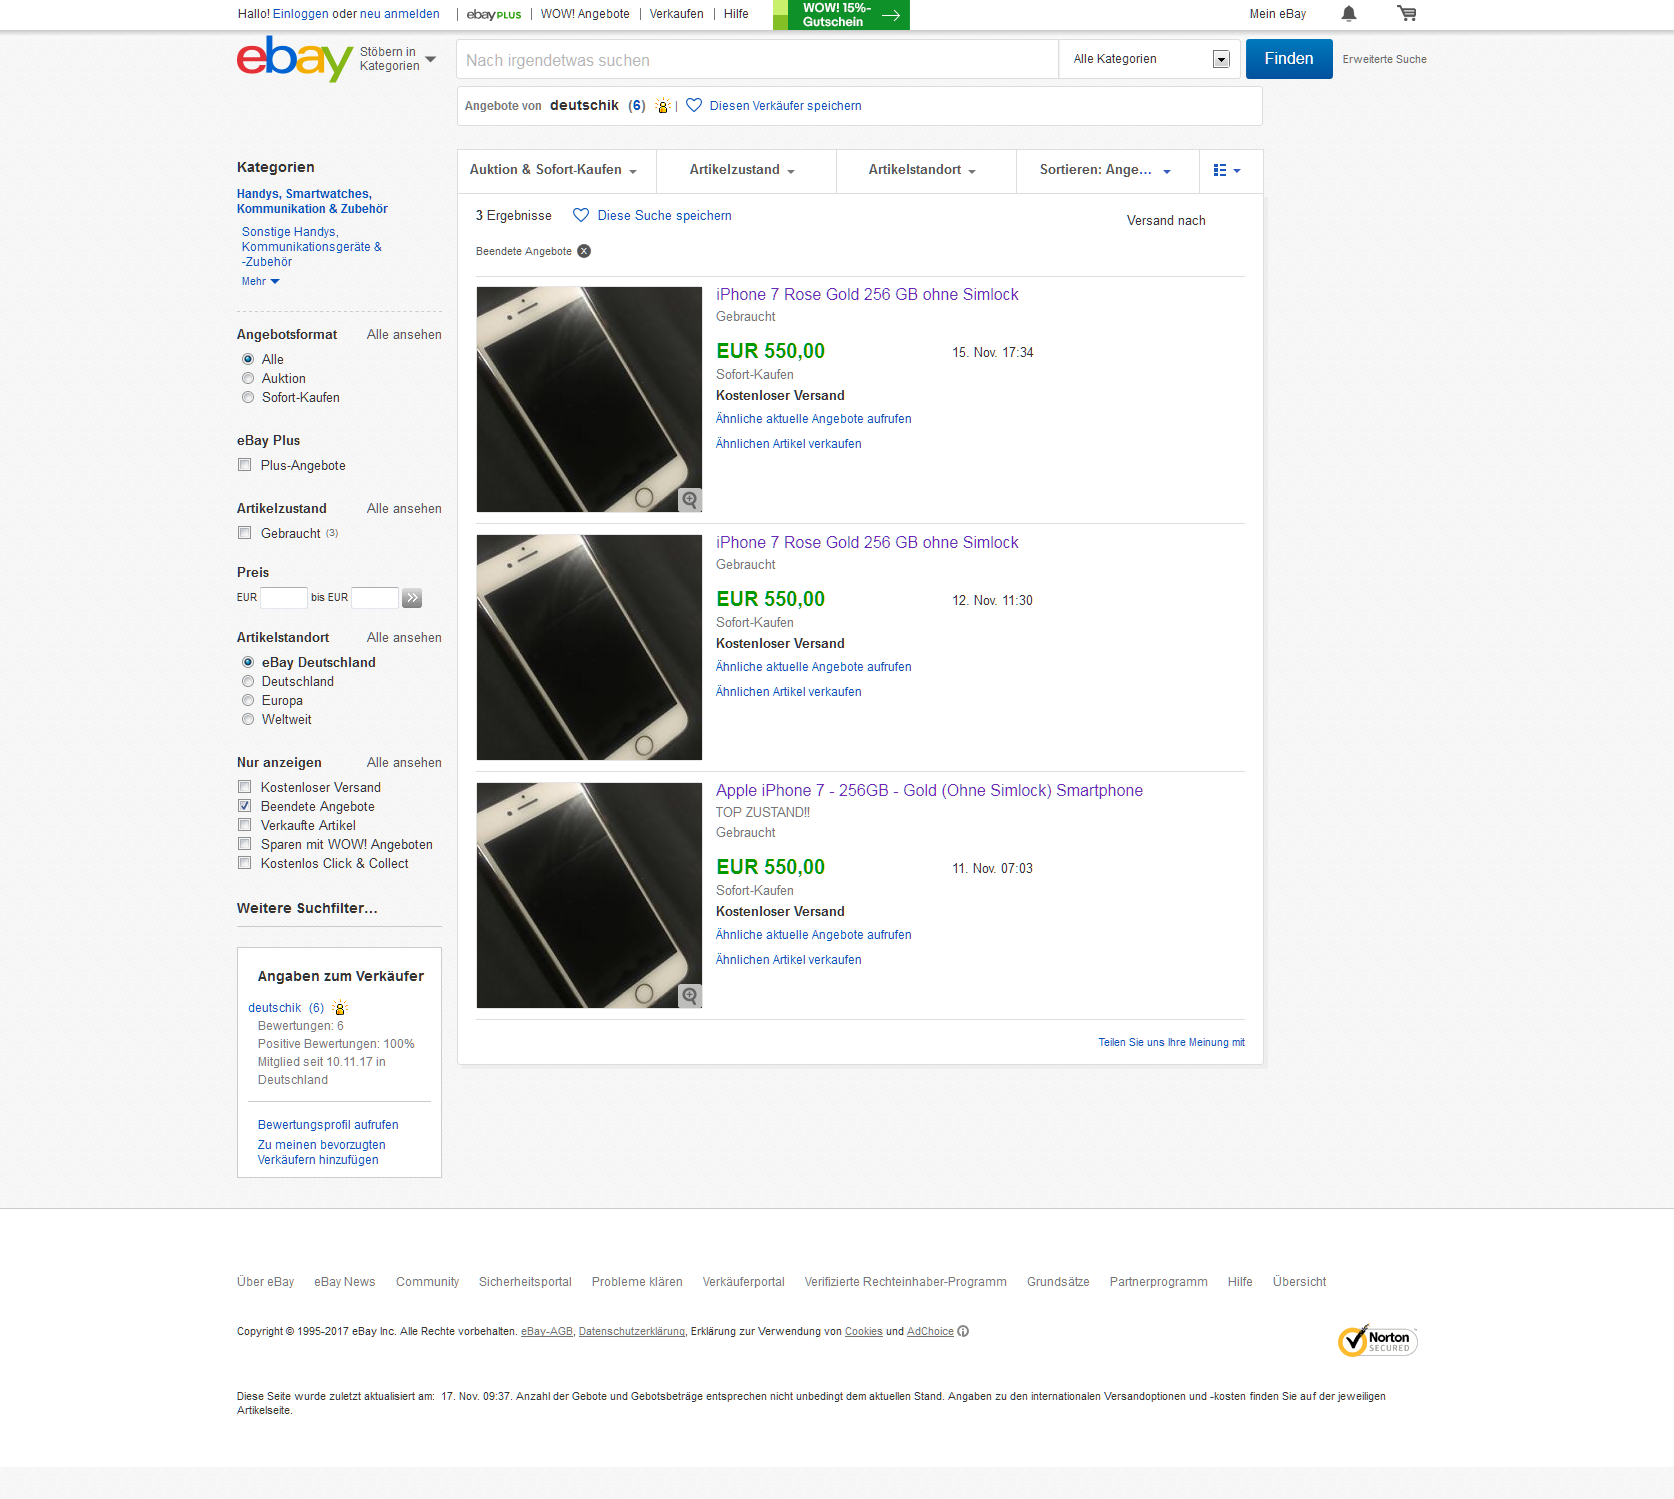Check the Plus-Angebote checkbox

[244, 464]
